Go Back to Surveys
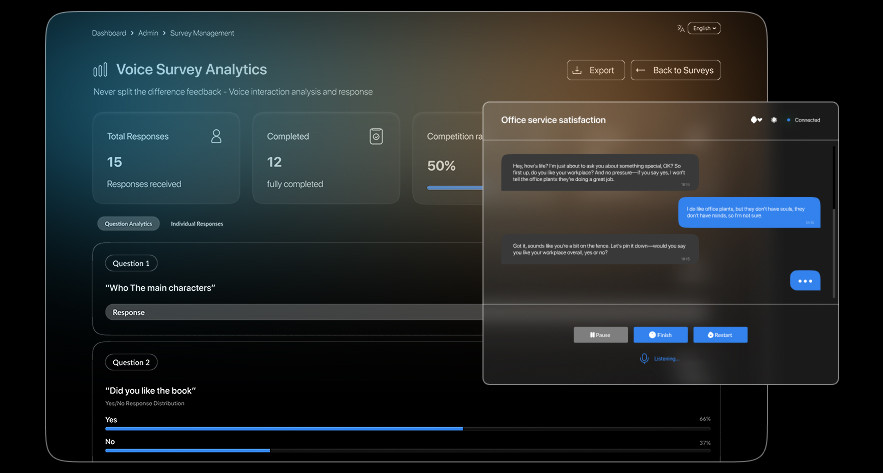 pyautogui.click(x=675, y=70)
